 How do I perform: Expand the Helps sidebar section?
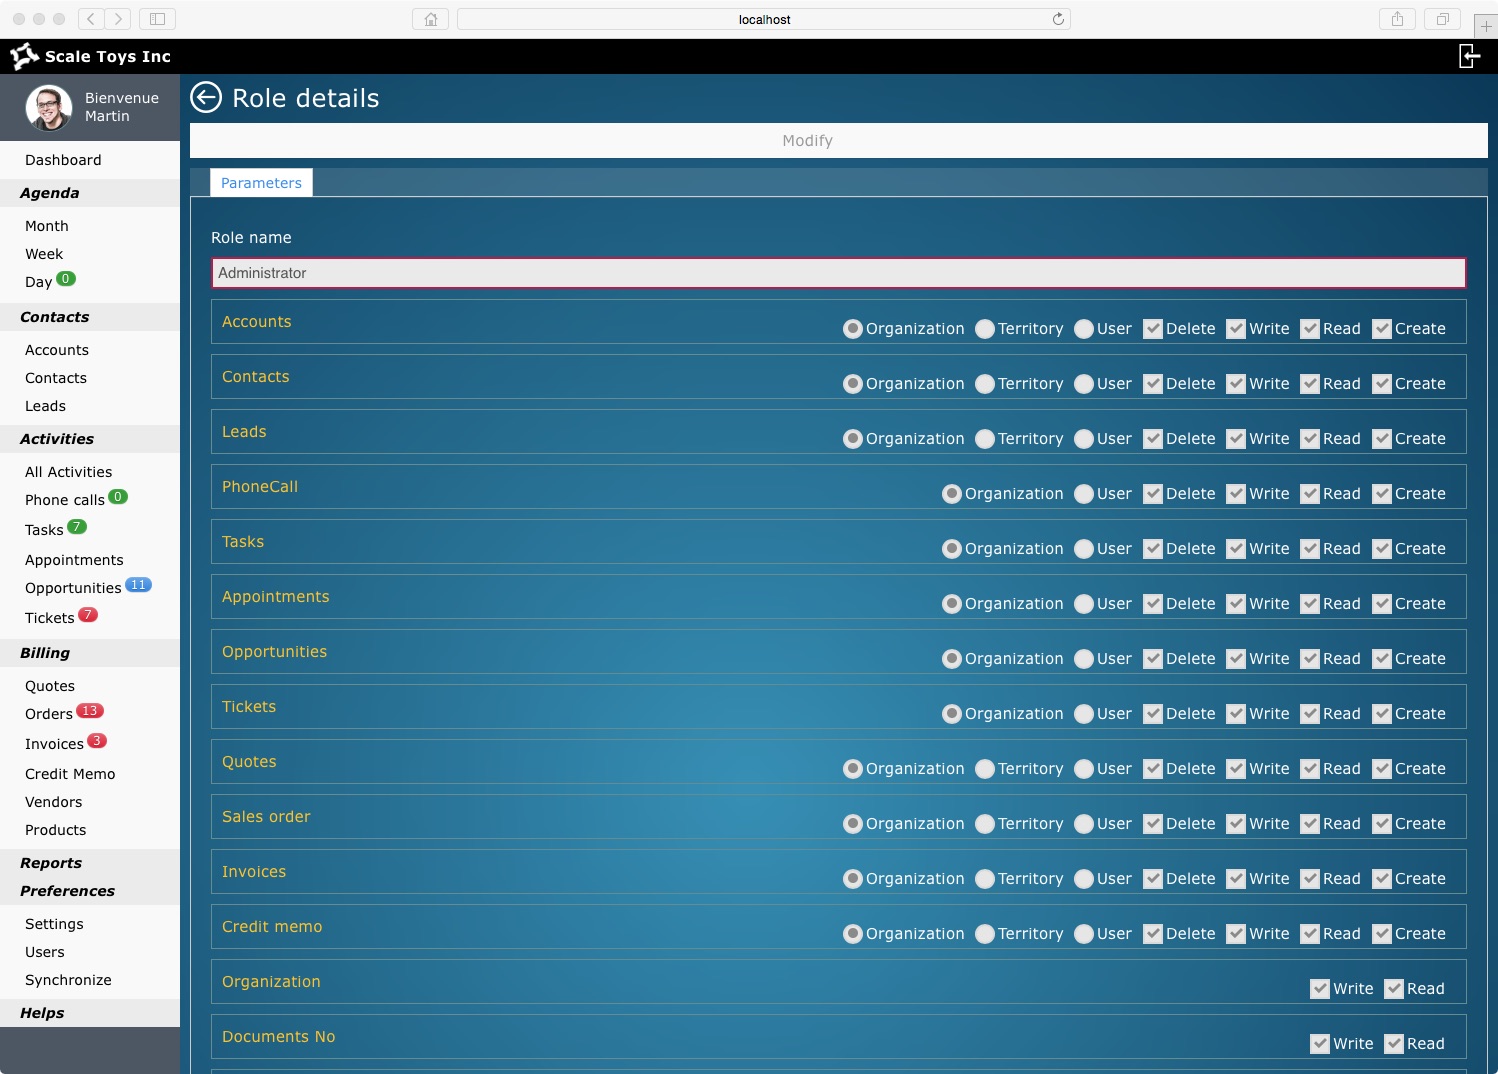tap(90, 1013)
